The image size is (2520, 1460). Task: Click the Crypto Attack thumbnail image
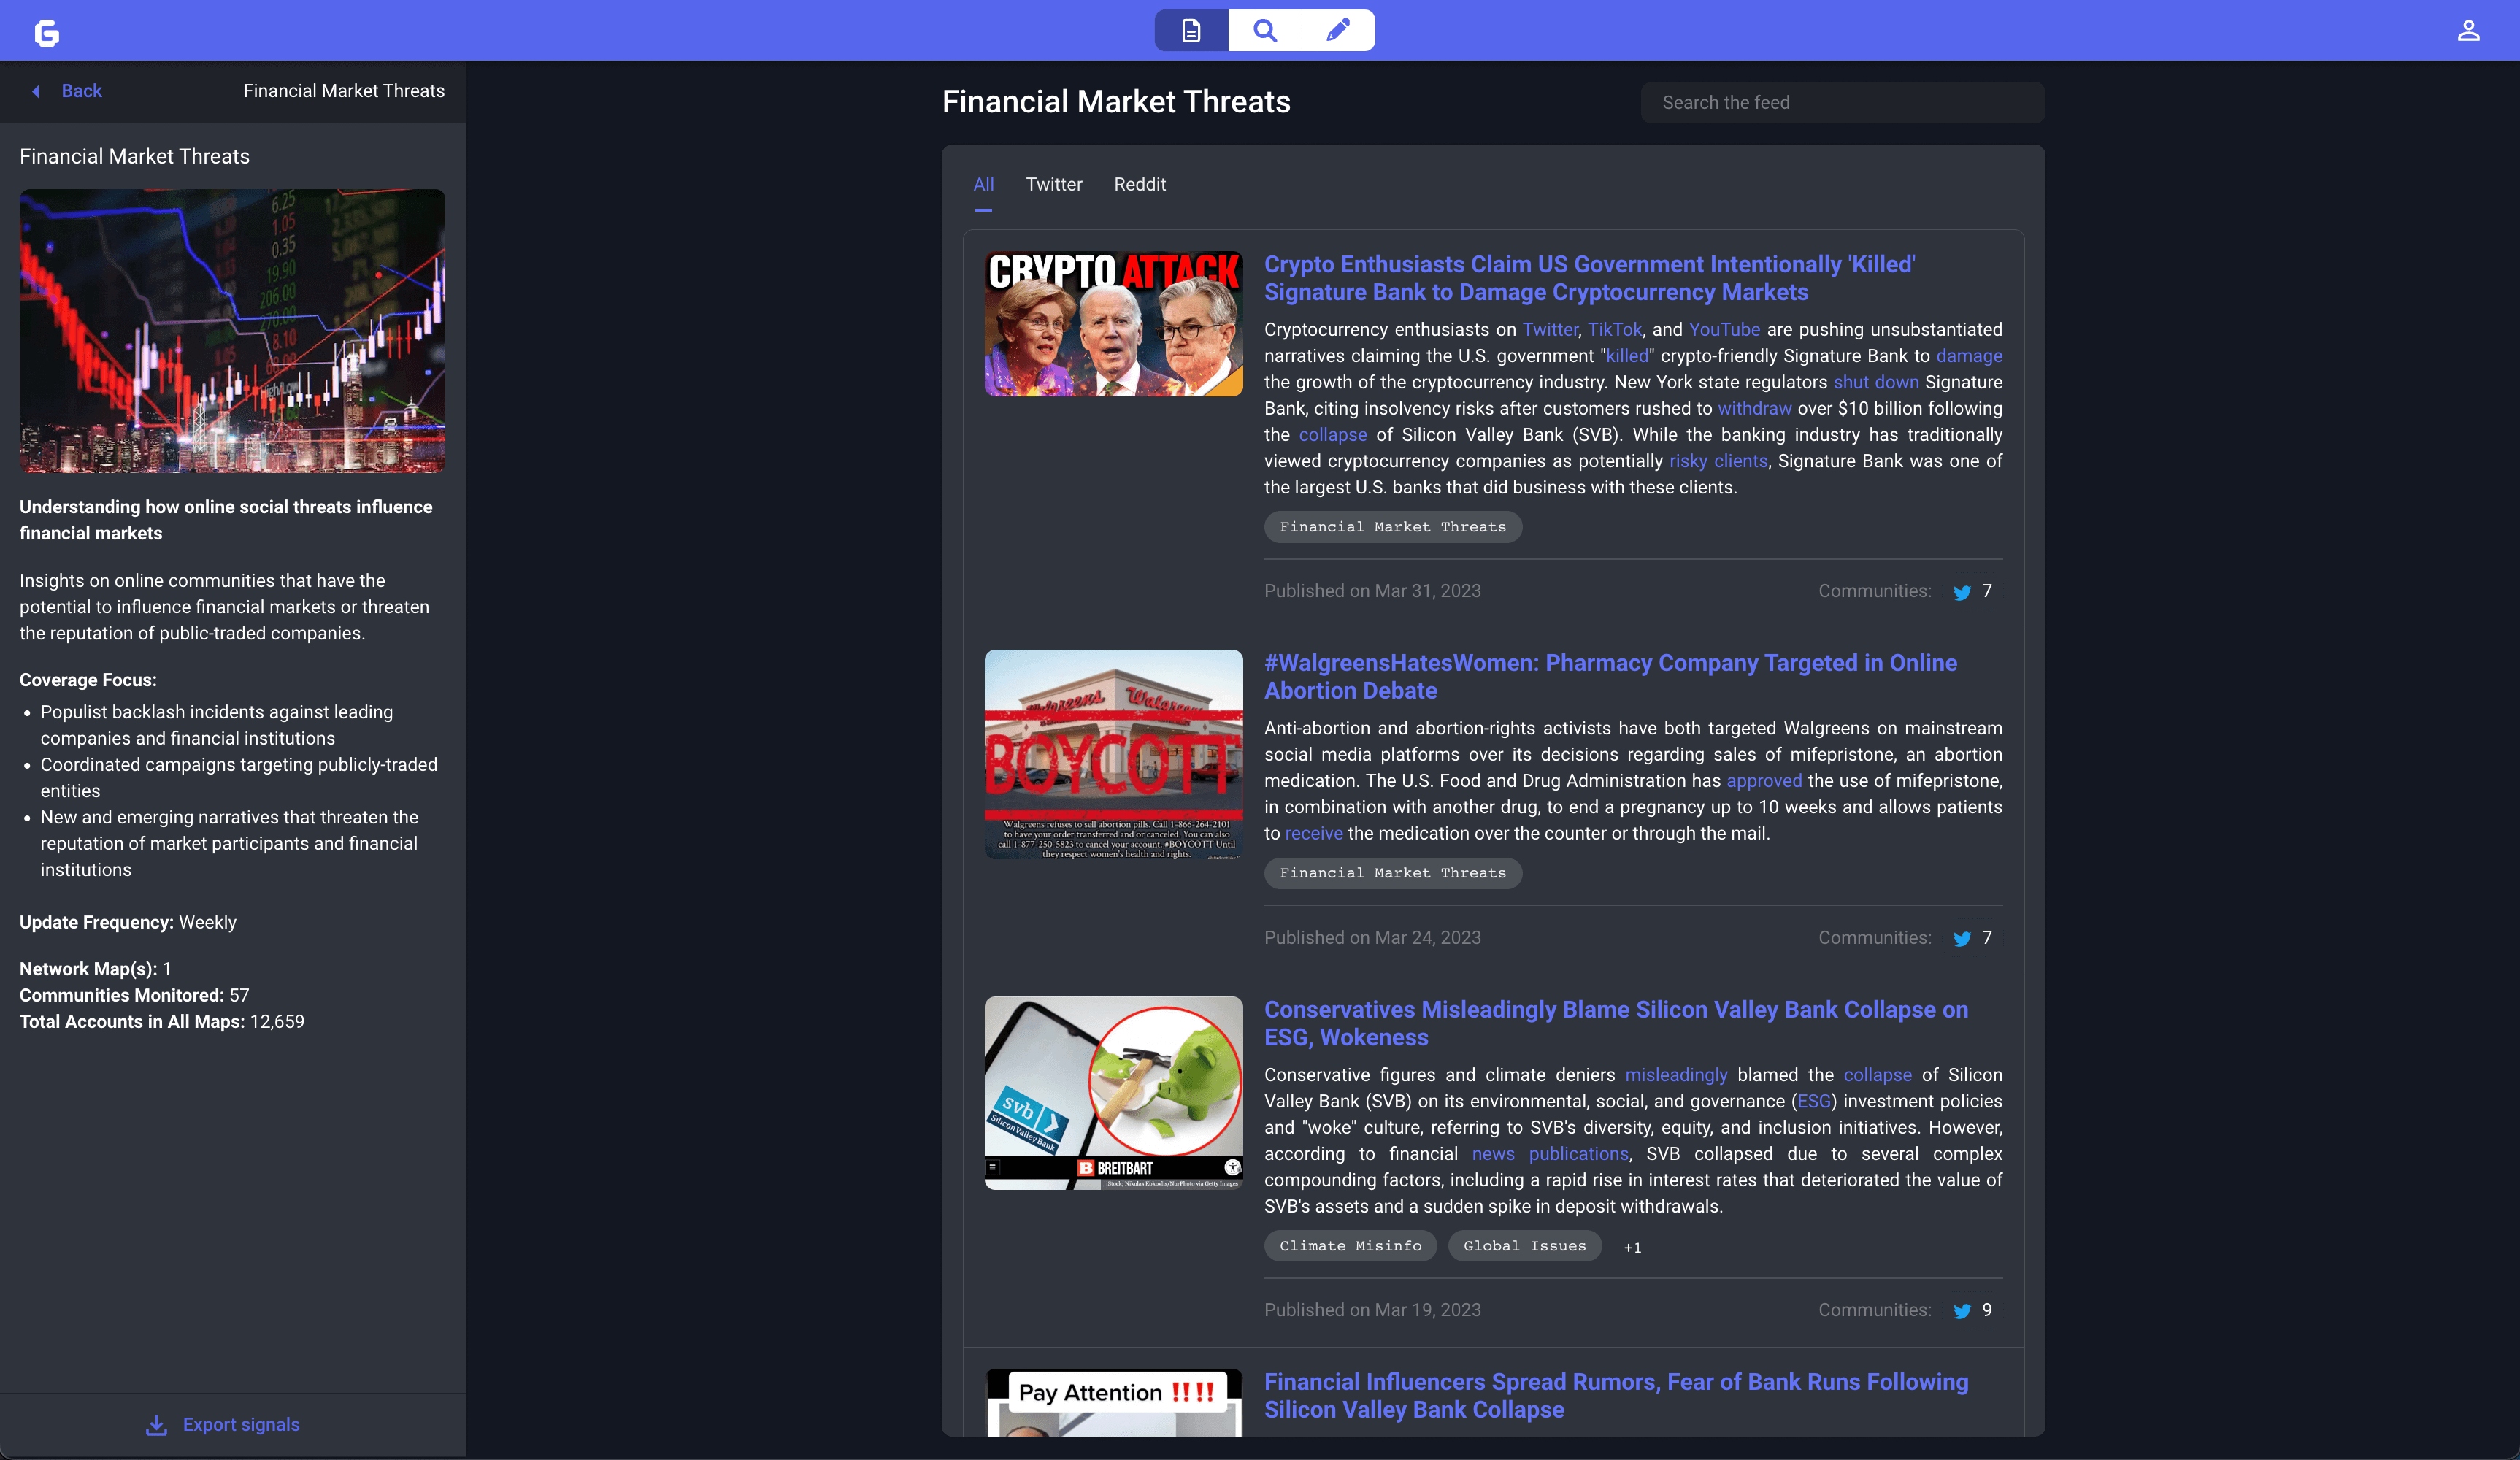coord(1113,323)
